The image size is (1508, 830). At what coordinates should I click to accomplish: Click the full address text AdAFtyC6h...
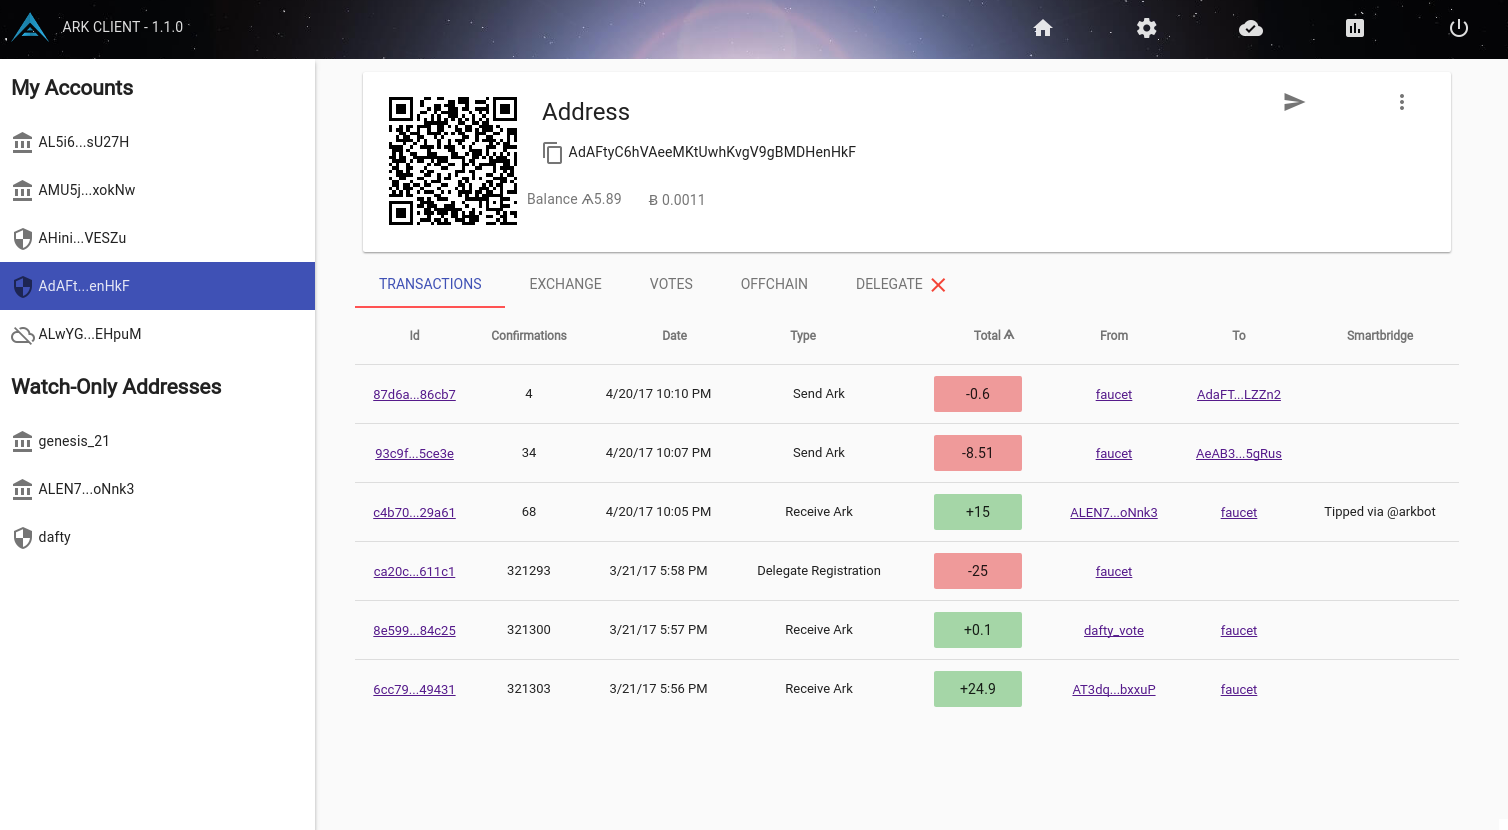[712, 152]
